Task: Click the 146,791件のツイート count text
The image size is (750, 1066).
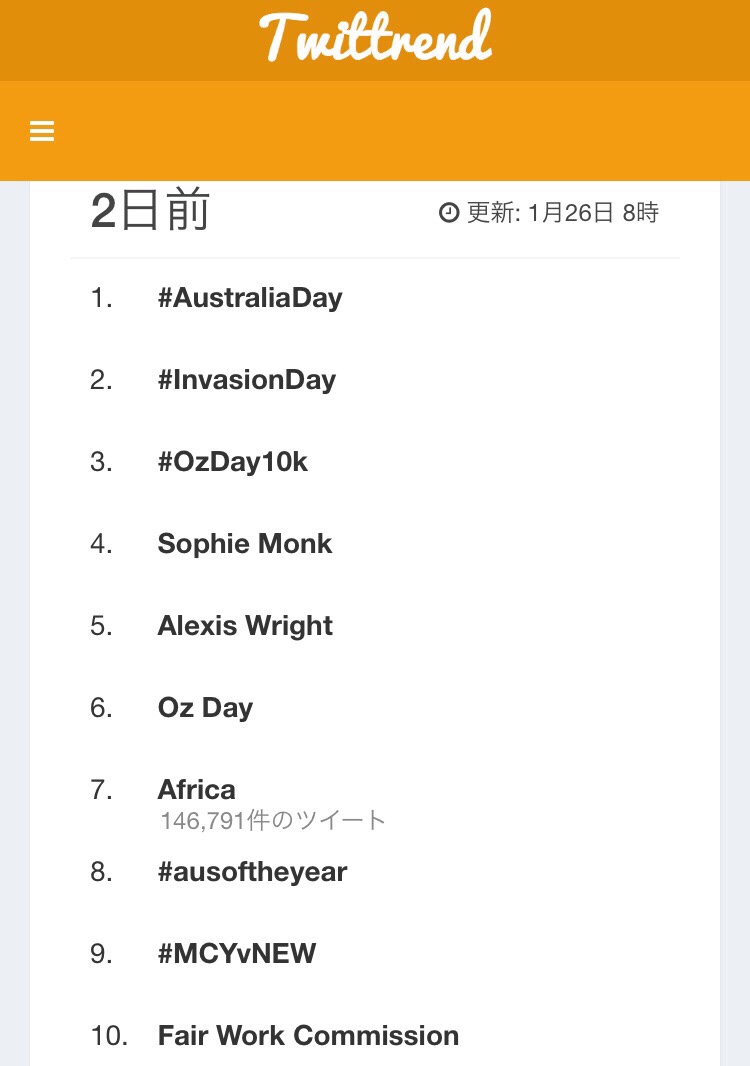Action: [x=273, y=821]
